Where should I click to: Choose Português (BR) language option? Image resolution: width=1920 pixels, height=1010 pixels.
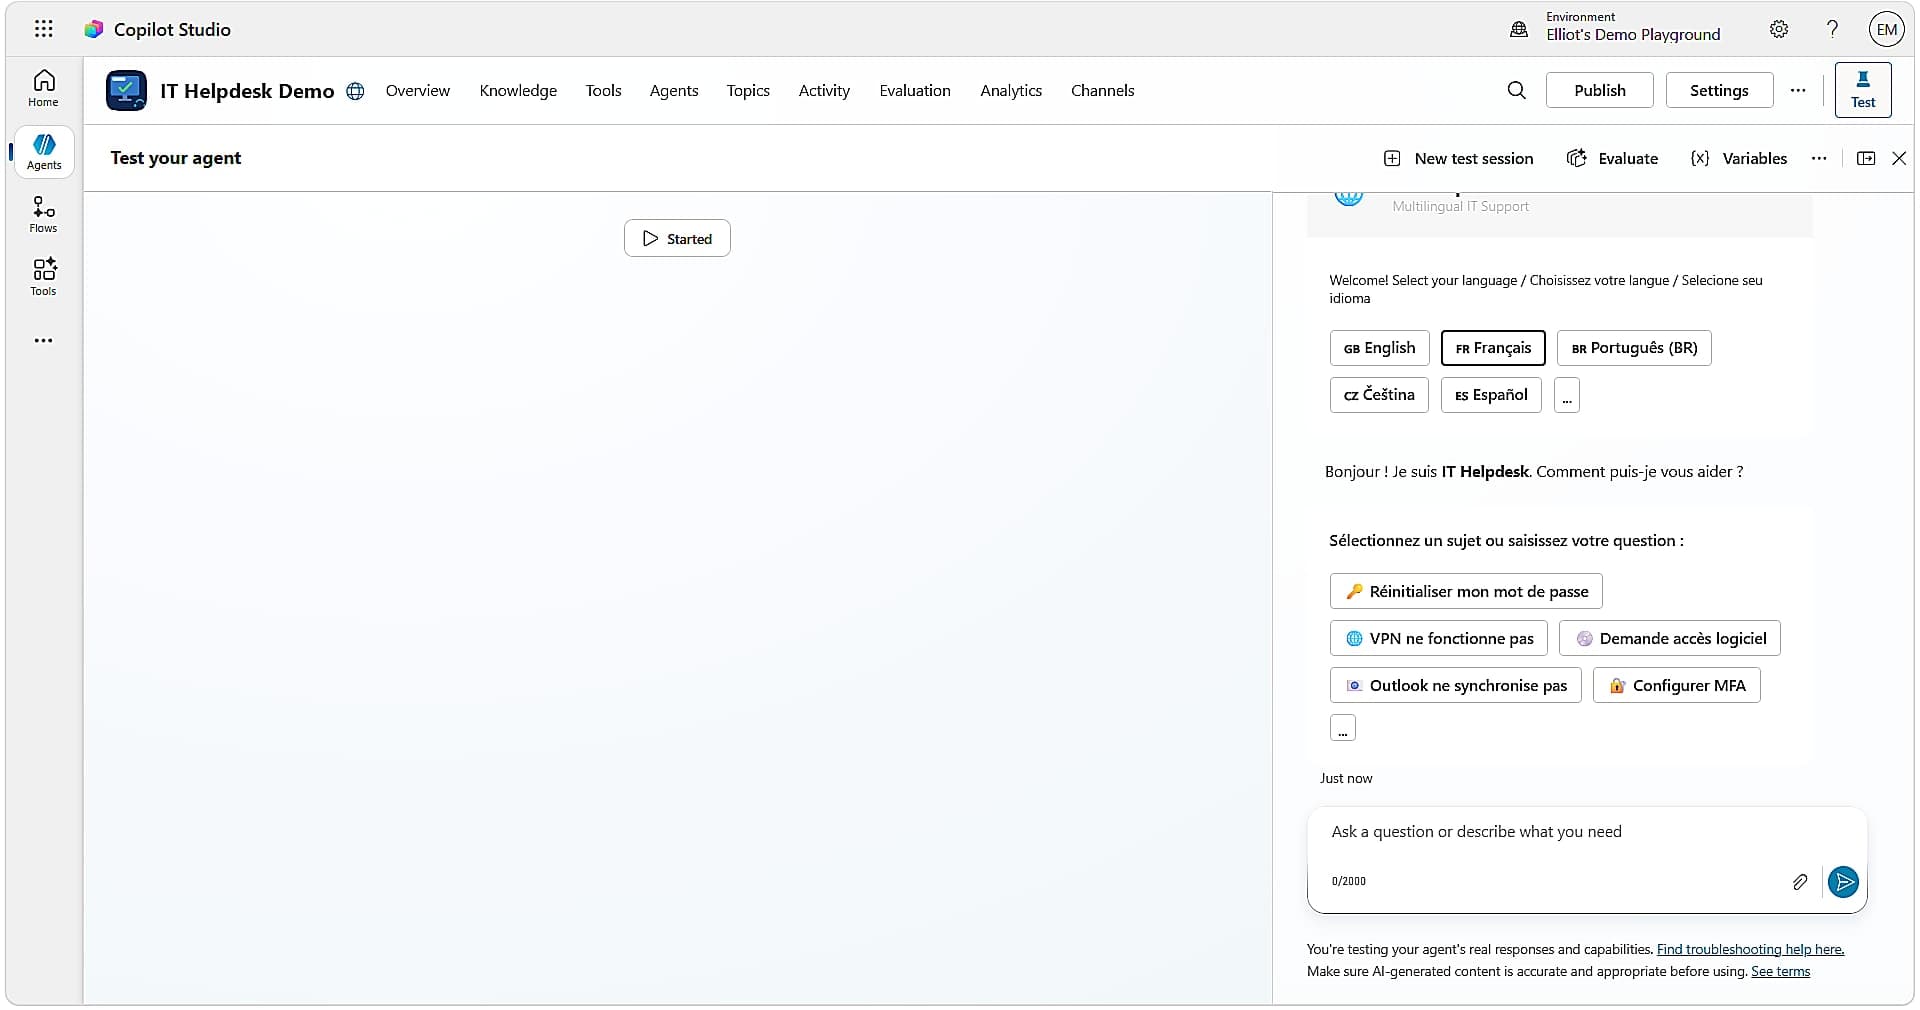(1634, 348)
